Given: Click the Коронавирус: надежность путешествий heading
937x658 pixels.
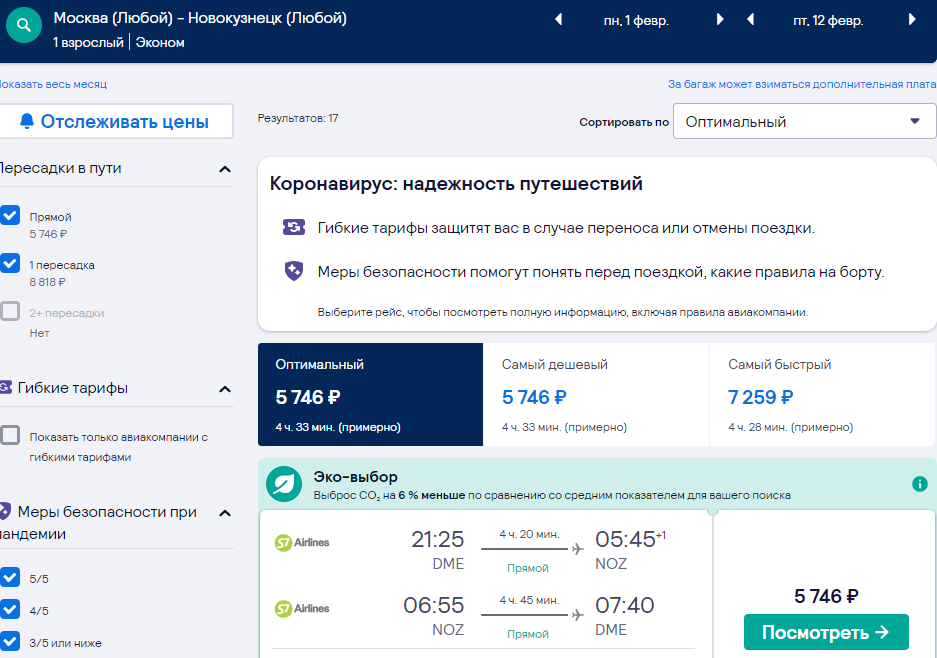Looking at the screenshot, I should click(456, 183).
